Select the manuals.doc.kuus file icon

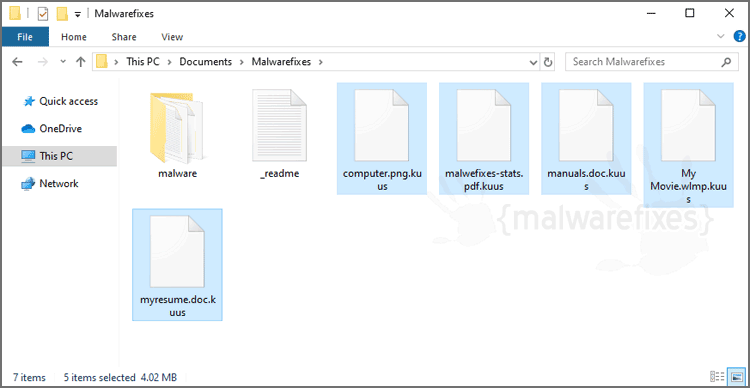point(586,126)
